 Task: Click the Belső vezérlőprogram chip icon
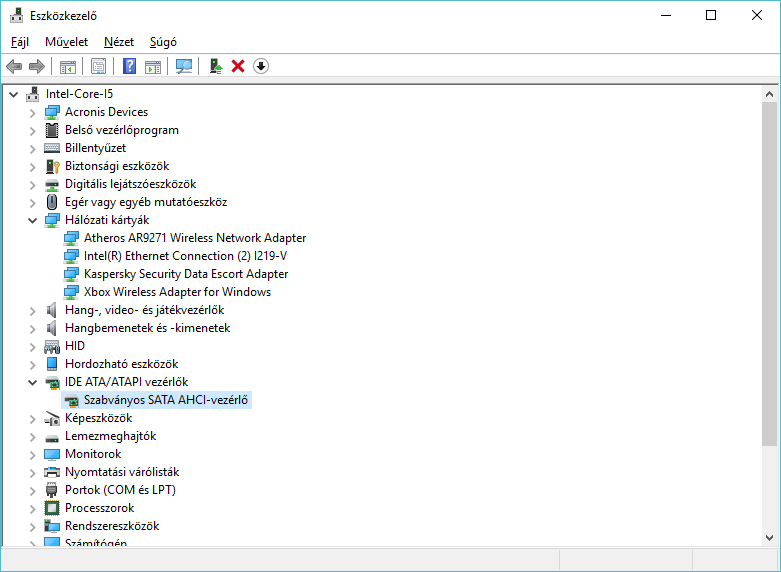tap(52, 130)
